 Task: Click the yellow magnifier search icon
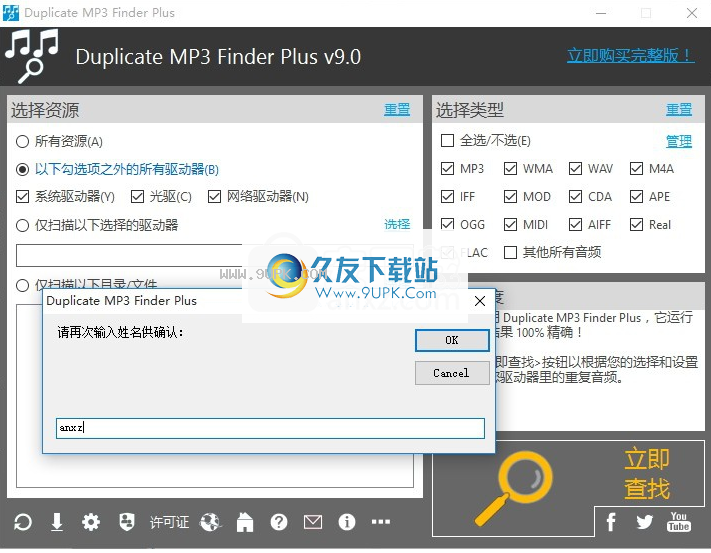[x=515, y=487]
